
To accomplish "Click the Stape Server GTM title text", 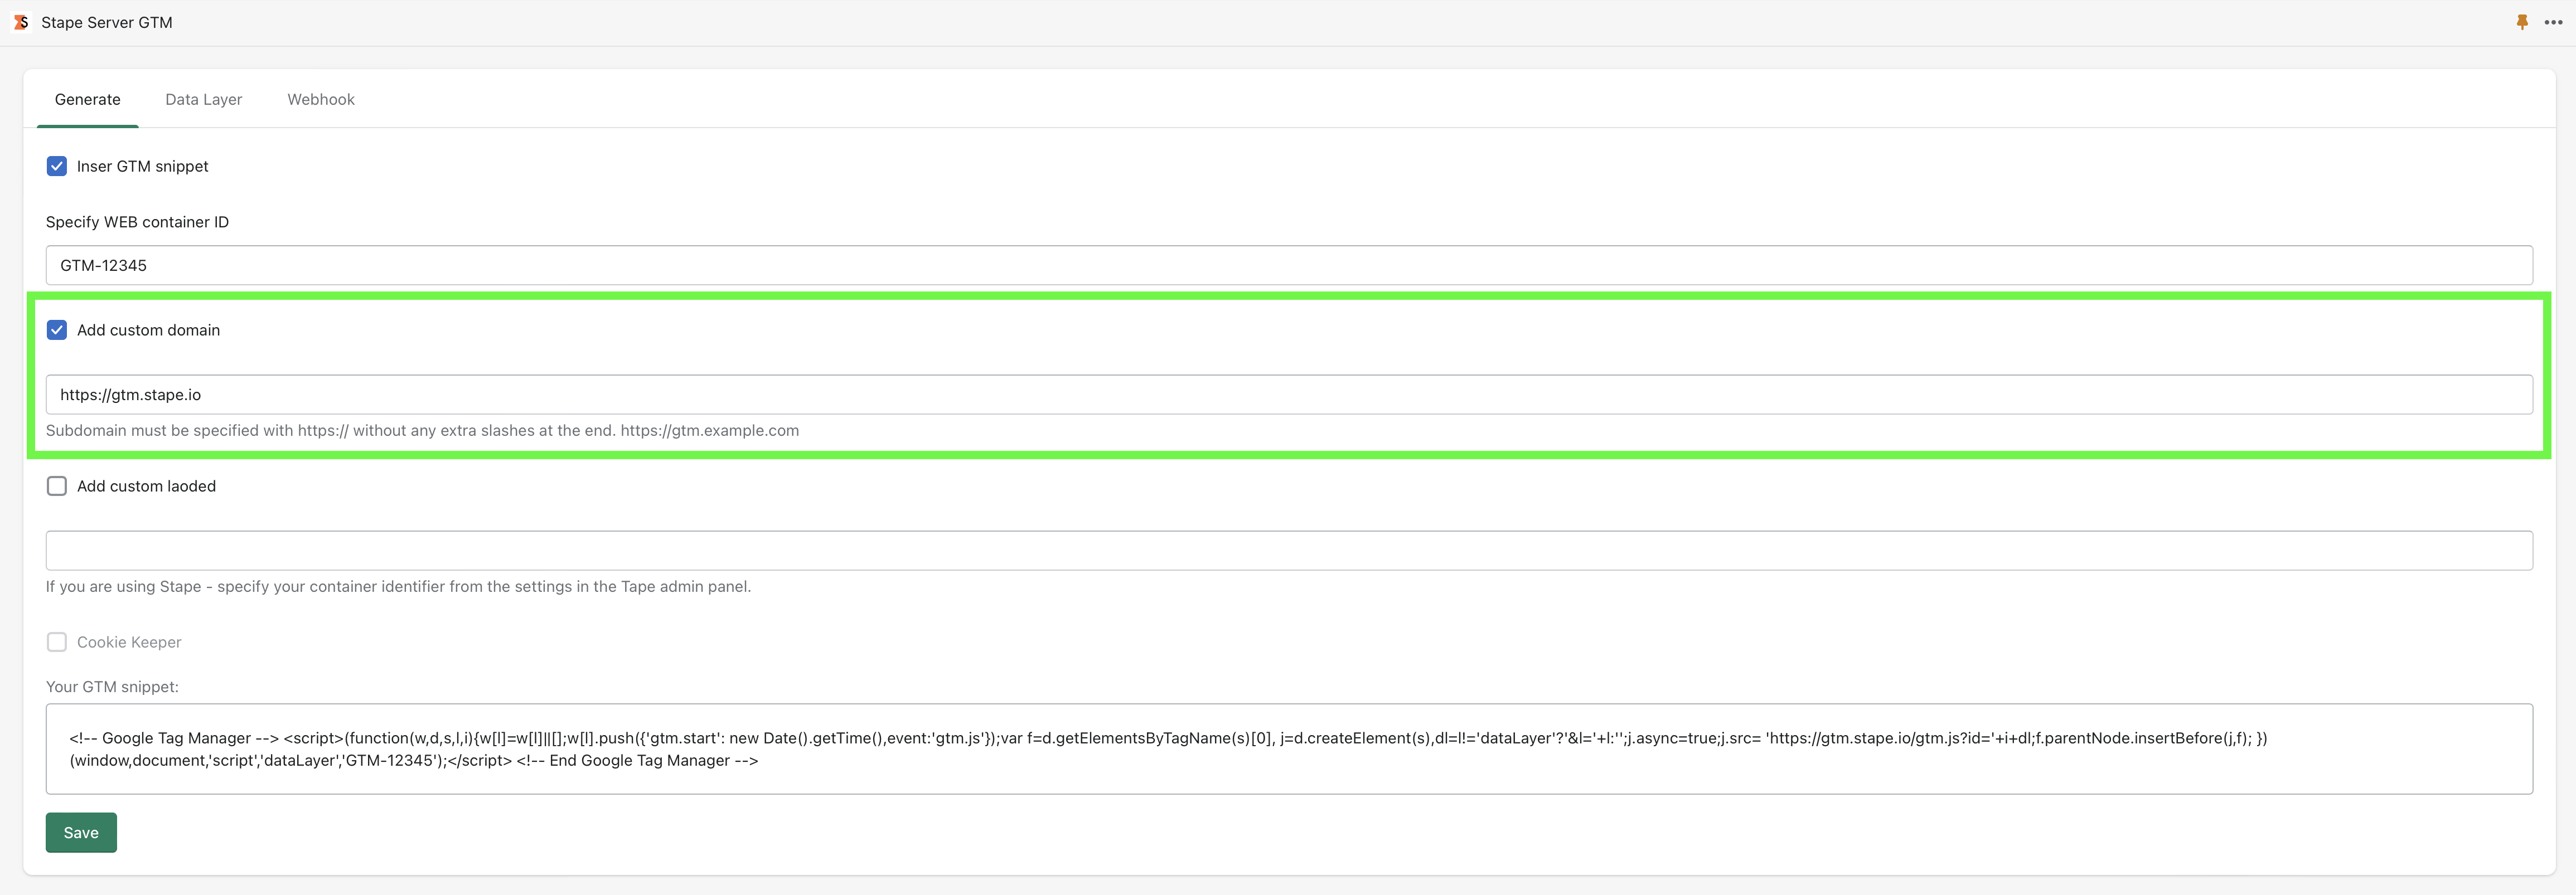I will (107, 22).
